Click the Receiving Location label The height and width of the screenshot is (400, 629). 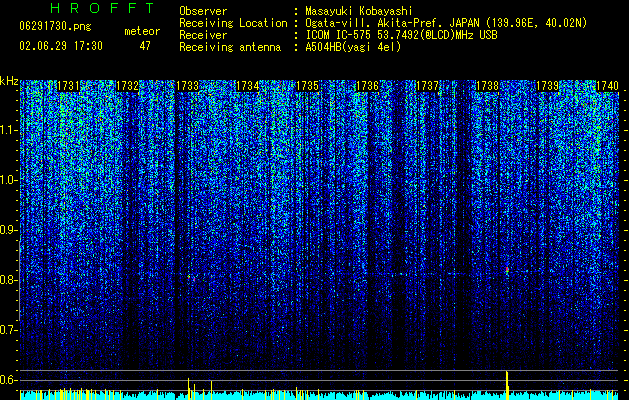[233, 23]
